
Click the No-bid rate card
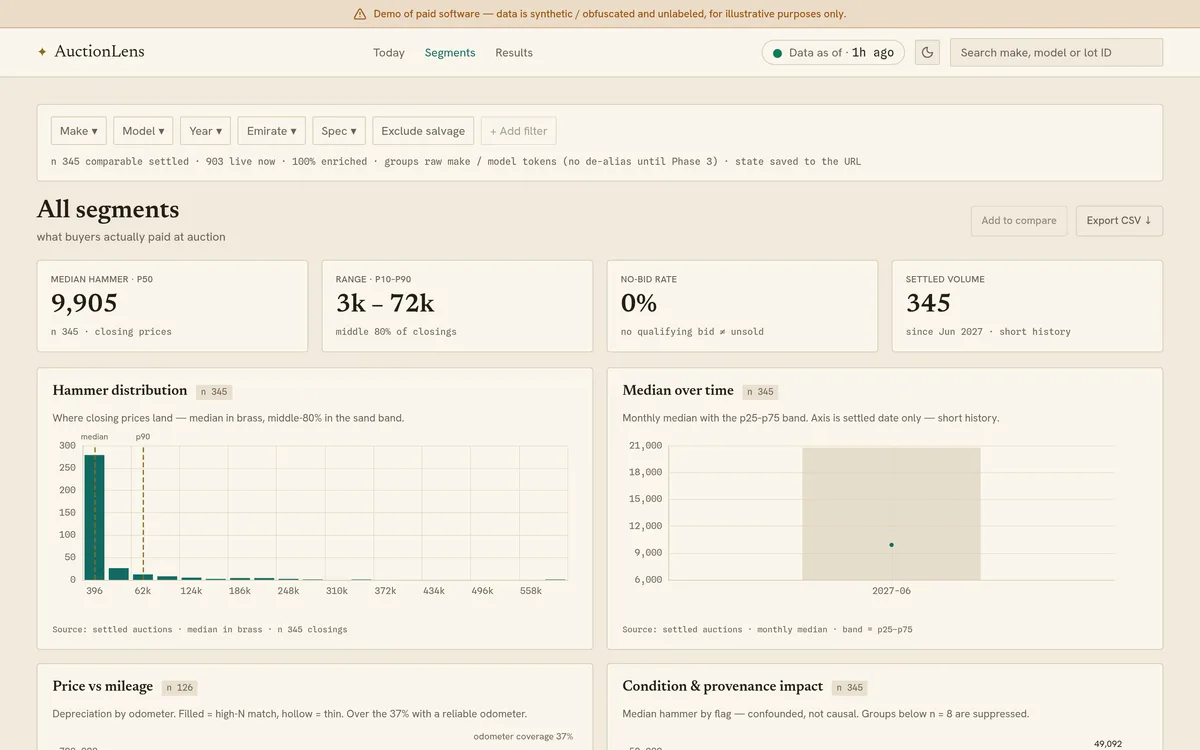click(742, 306)
